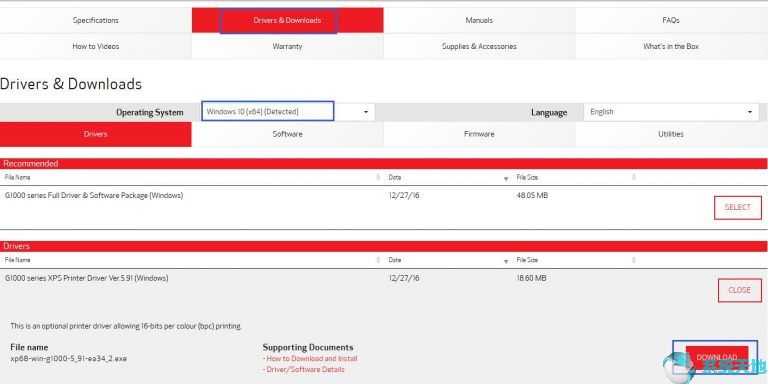Open the Operating System dropdown
Screen dimensions: 768x384
tap(288, 112)
